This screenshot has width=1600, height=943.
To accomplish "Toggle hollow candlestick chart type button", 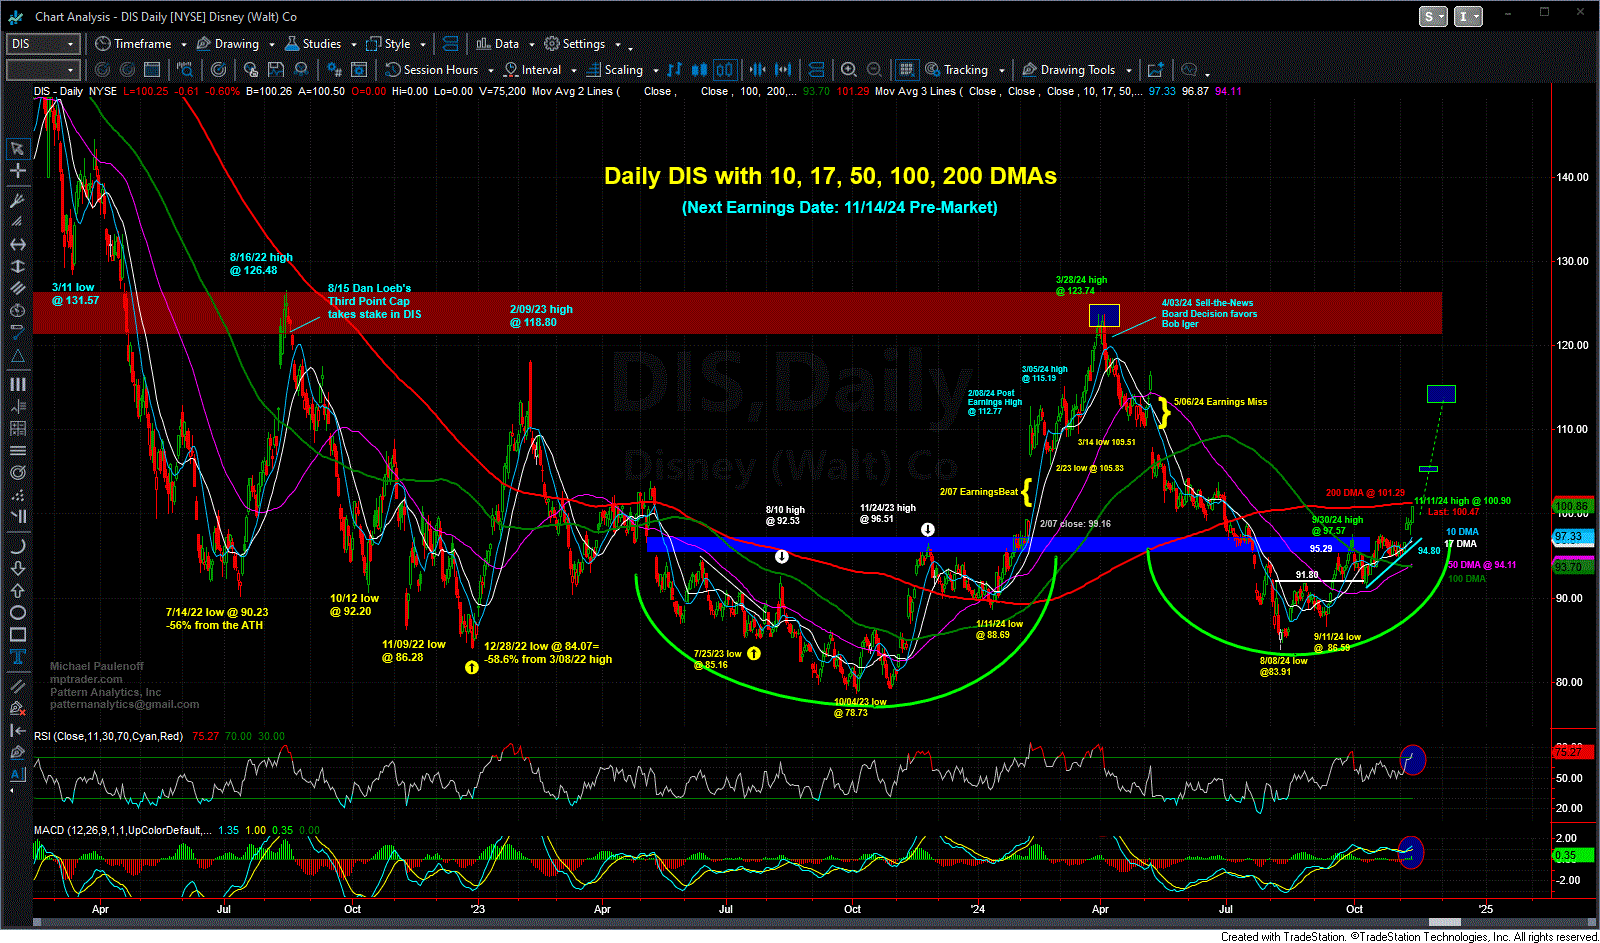I will [x=724, y=70].
